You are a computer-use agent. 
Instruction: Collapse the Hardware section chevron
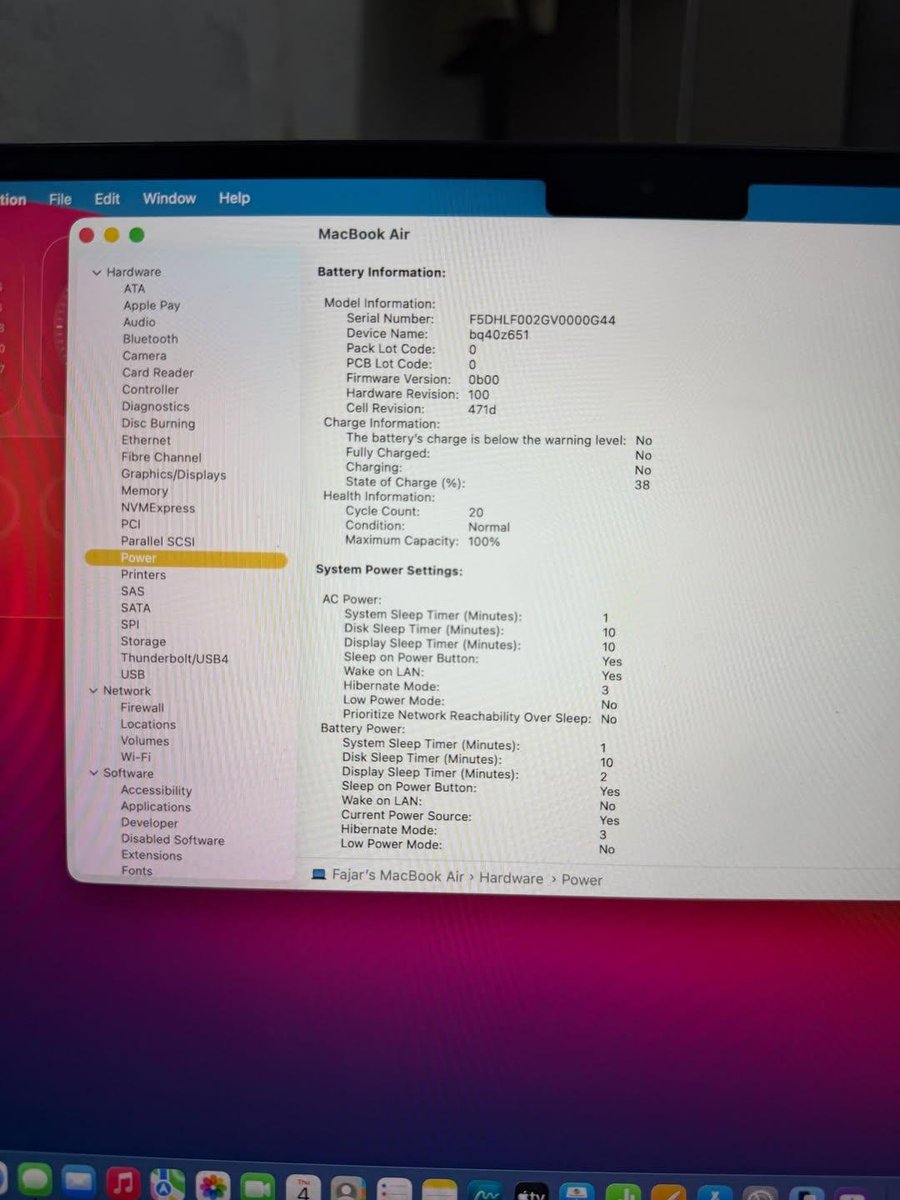pos(97,272)
